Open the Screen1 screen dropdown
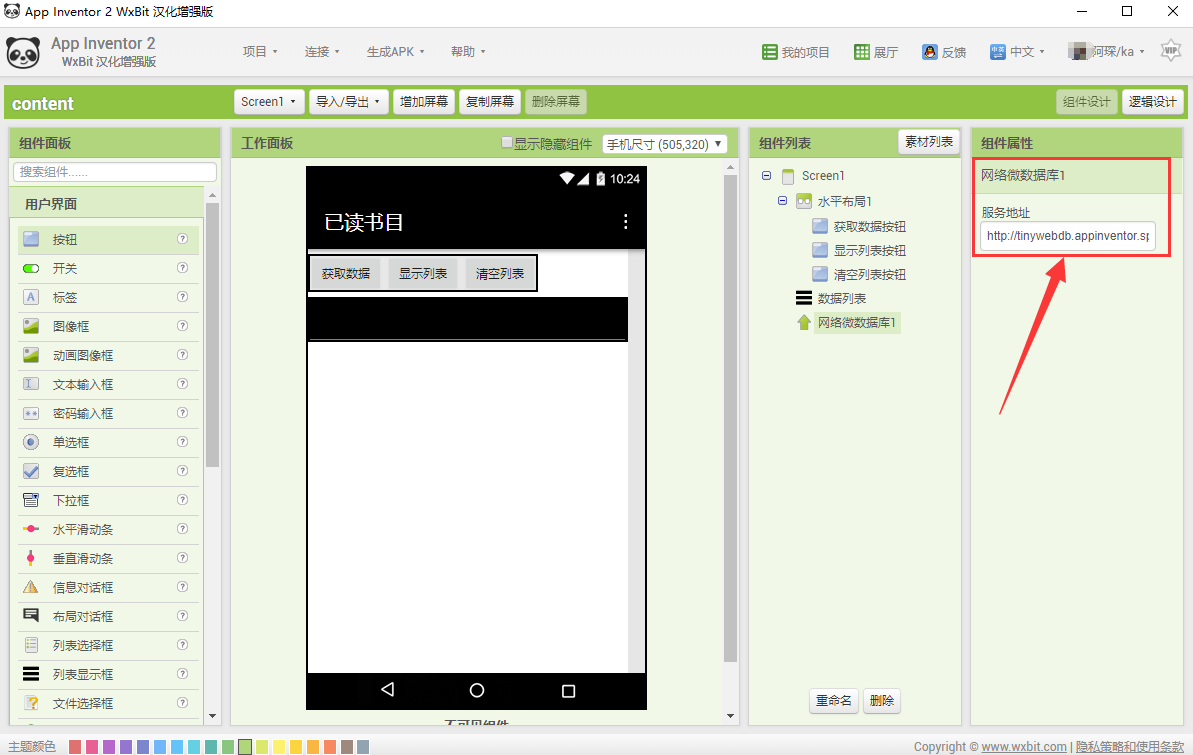 point(269,101)
